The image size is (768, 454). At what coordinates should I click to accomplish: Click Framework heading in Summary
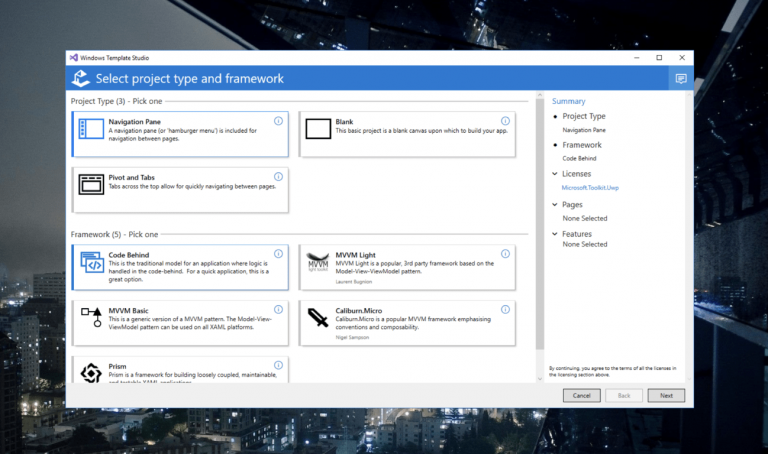pyautogui.click(x=582, y=145)
